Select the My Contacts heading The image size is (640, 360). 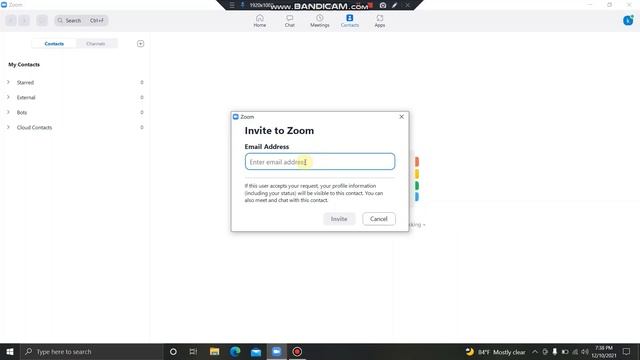24,64
